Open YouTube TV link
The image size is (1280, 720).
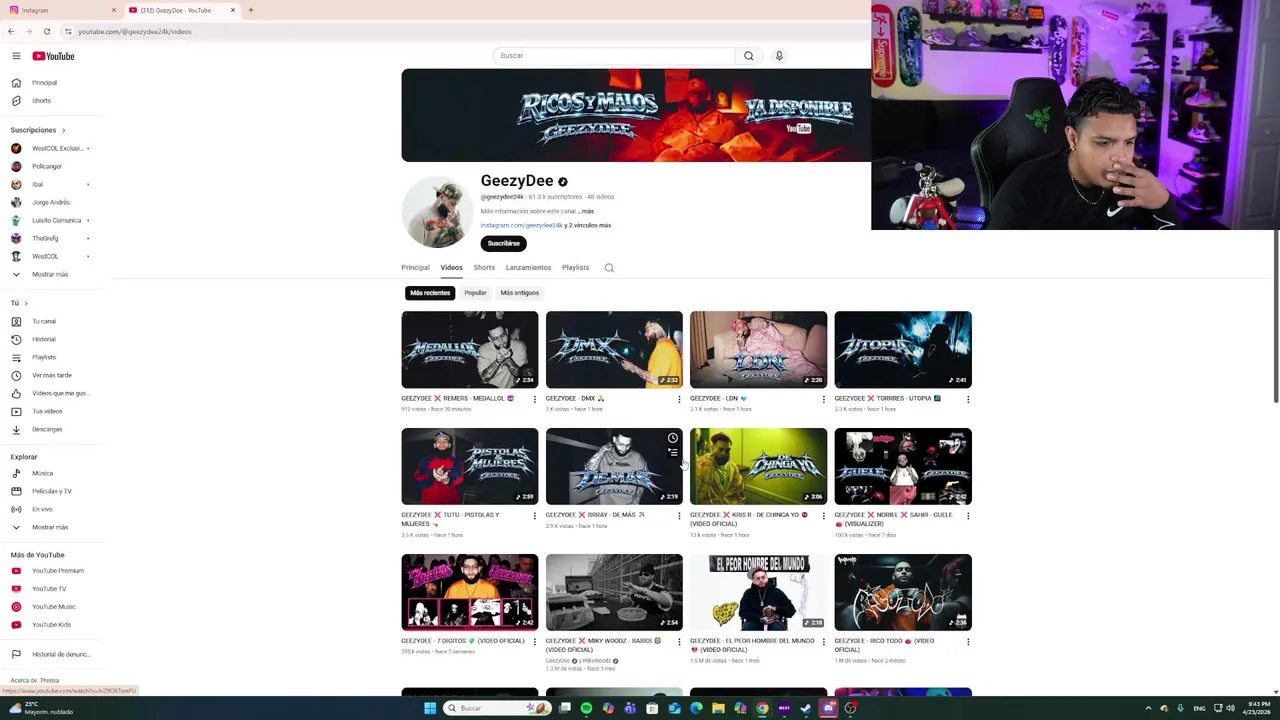(50, 589)
